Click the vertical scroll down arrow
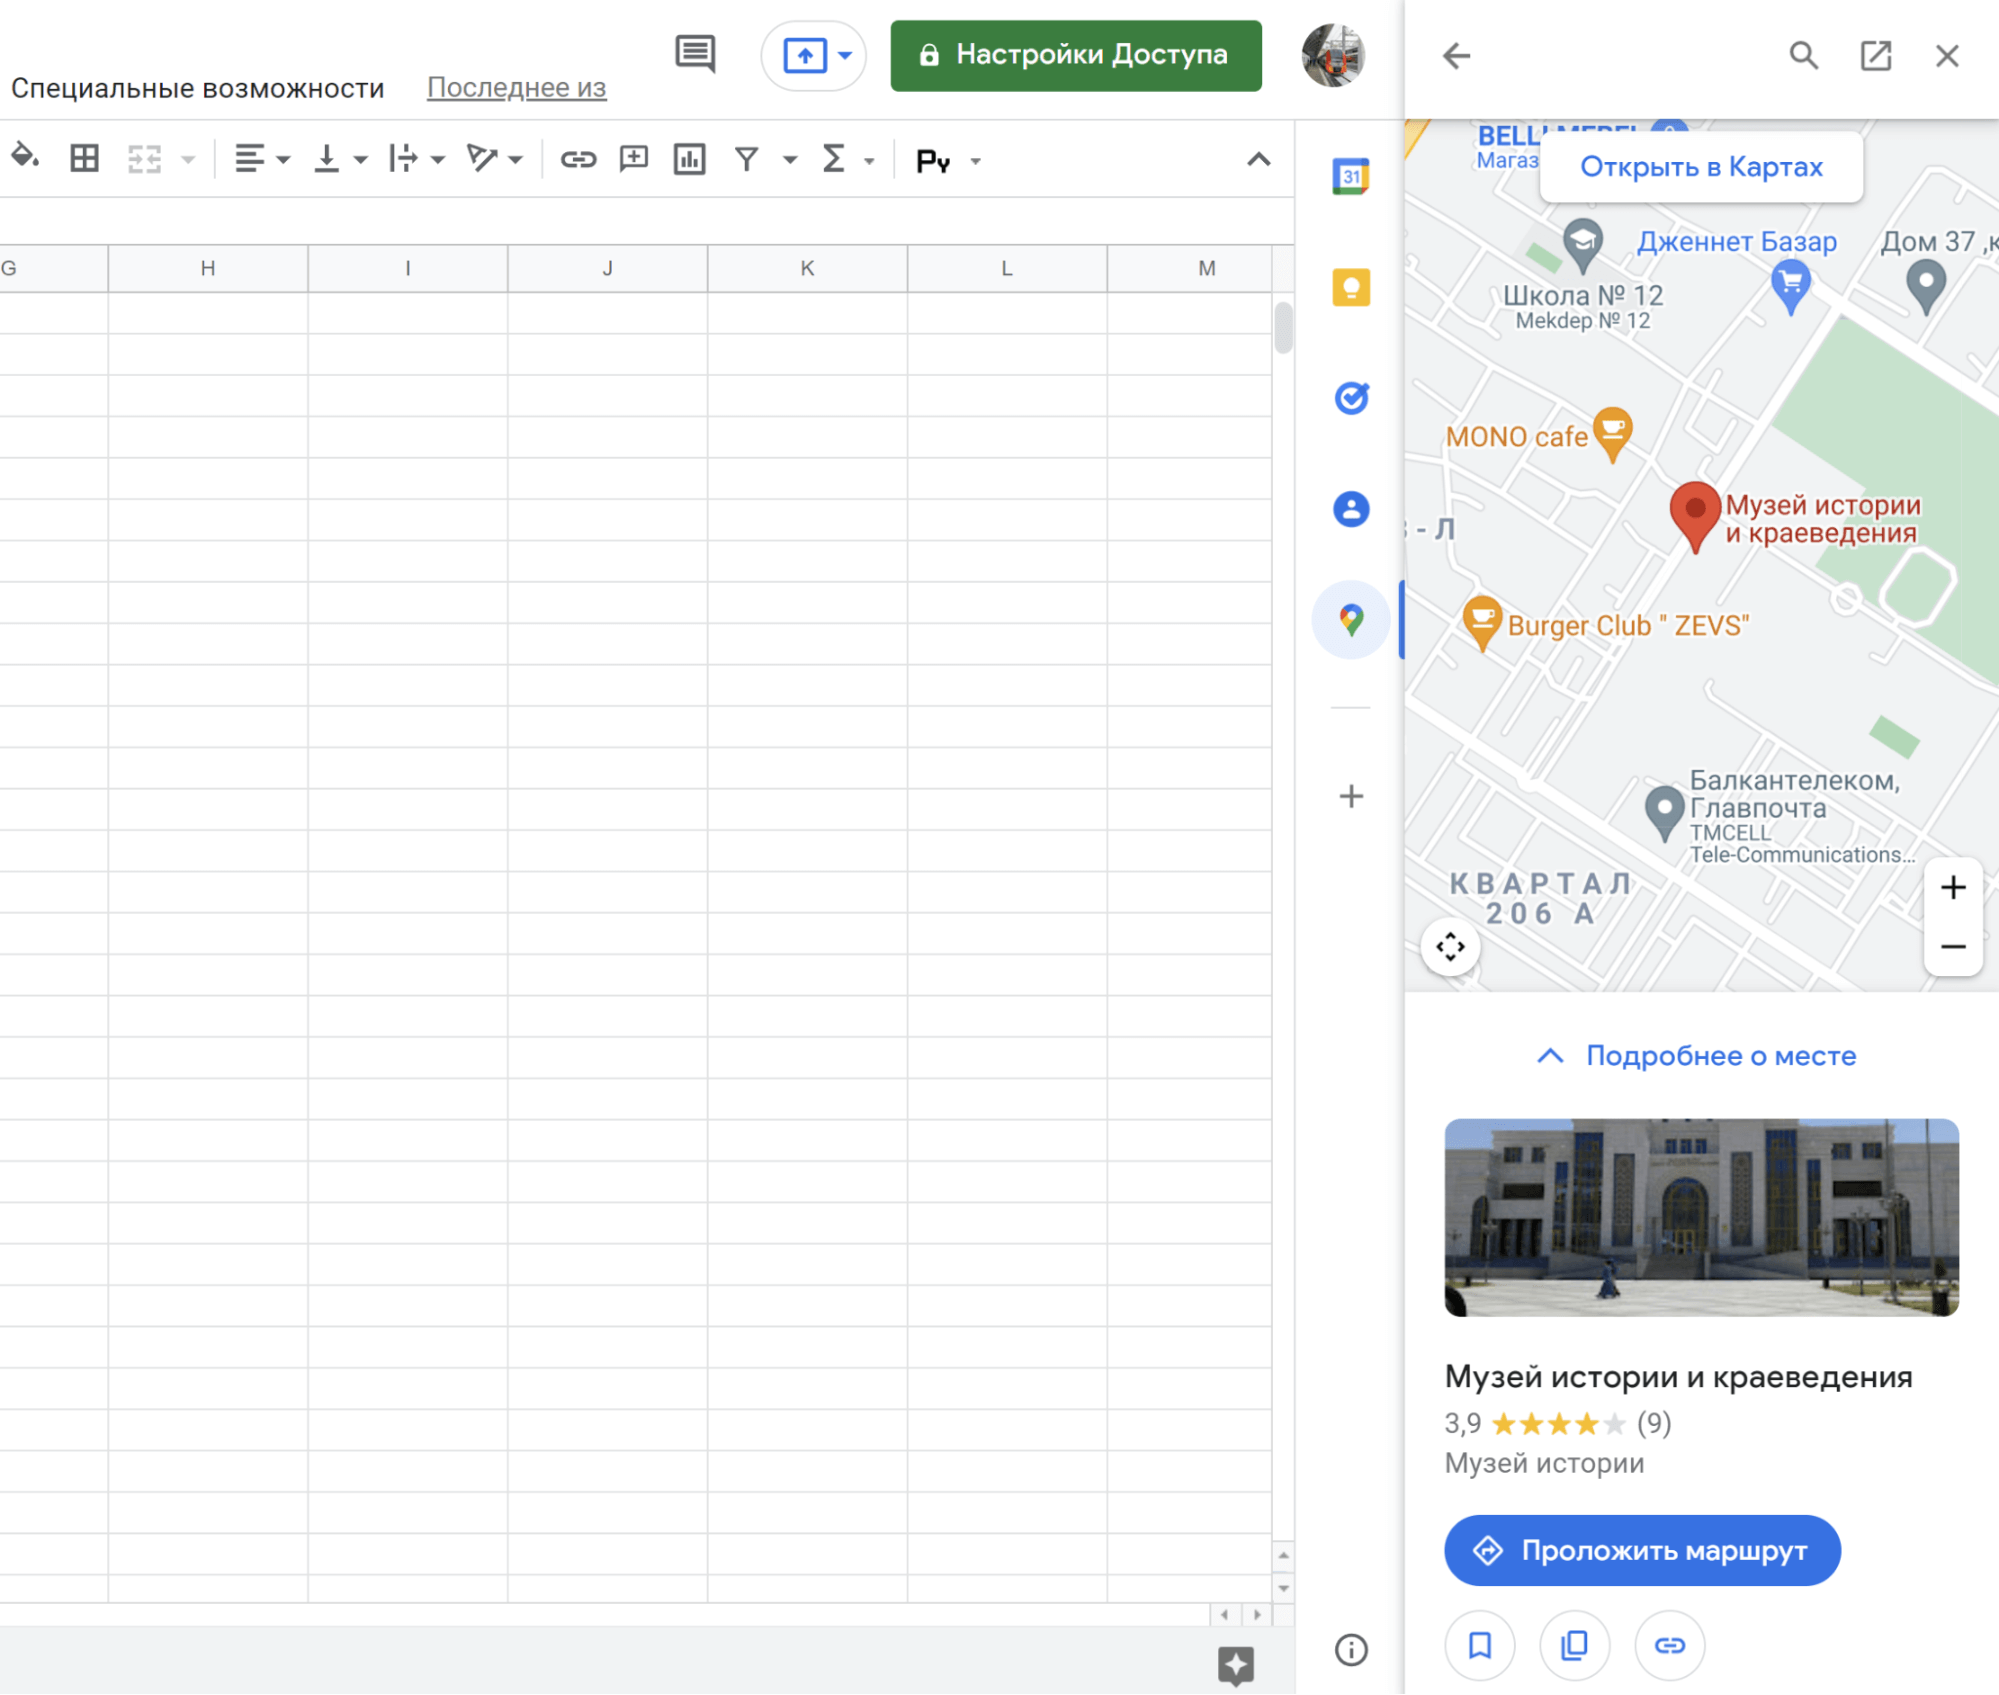 click(1284, 1588)
